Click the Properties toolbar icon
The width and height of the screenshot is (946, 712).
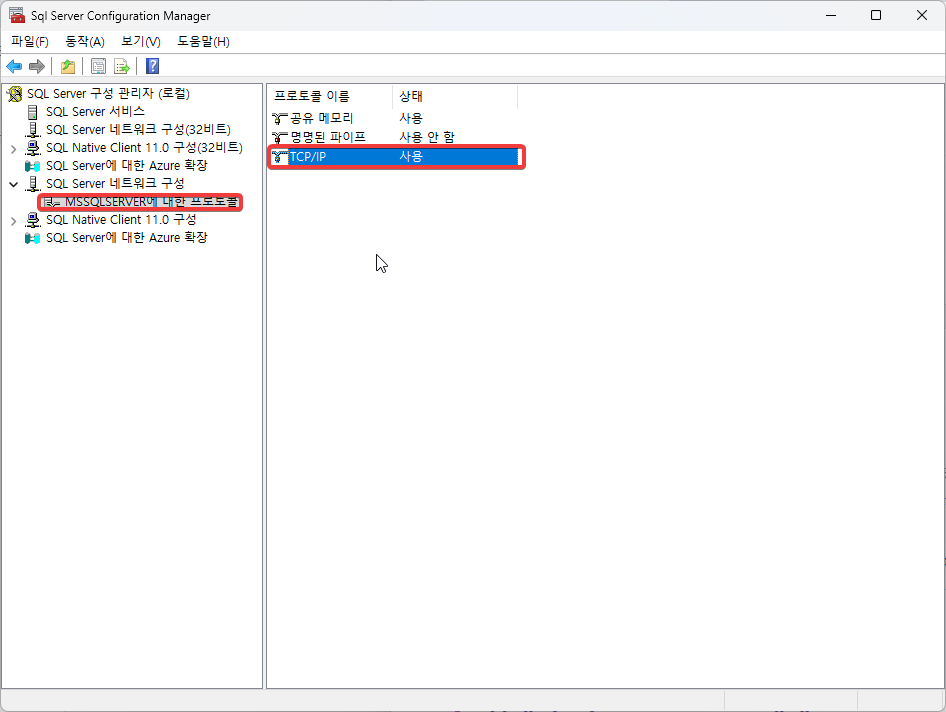click(x=98, y=66)
